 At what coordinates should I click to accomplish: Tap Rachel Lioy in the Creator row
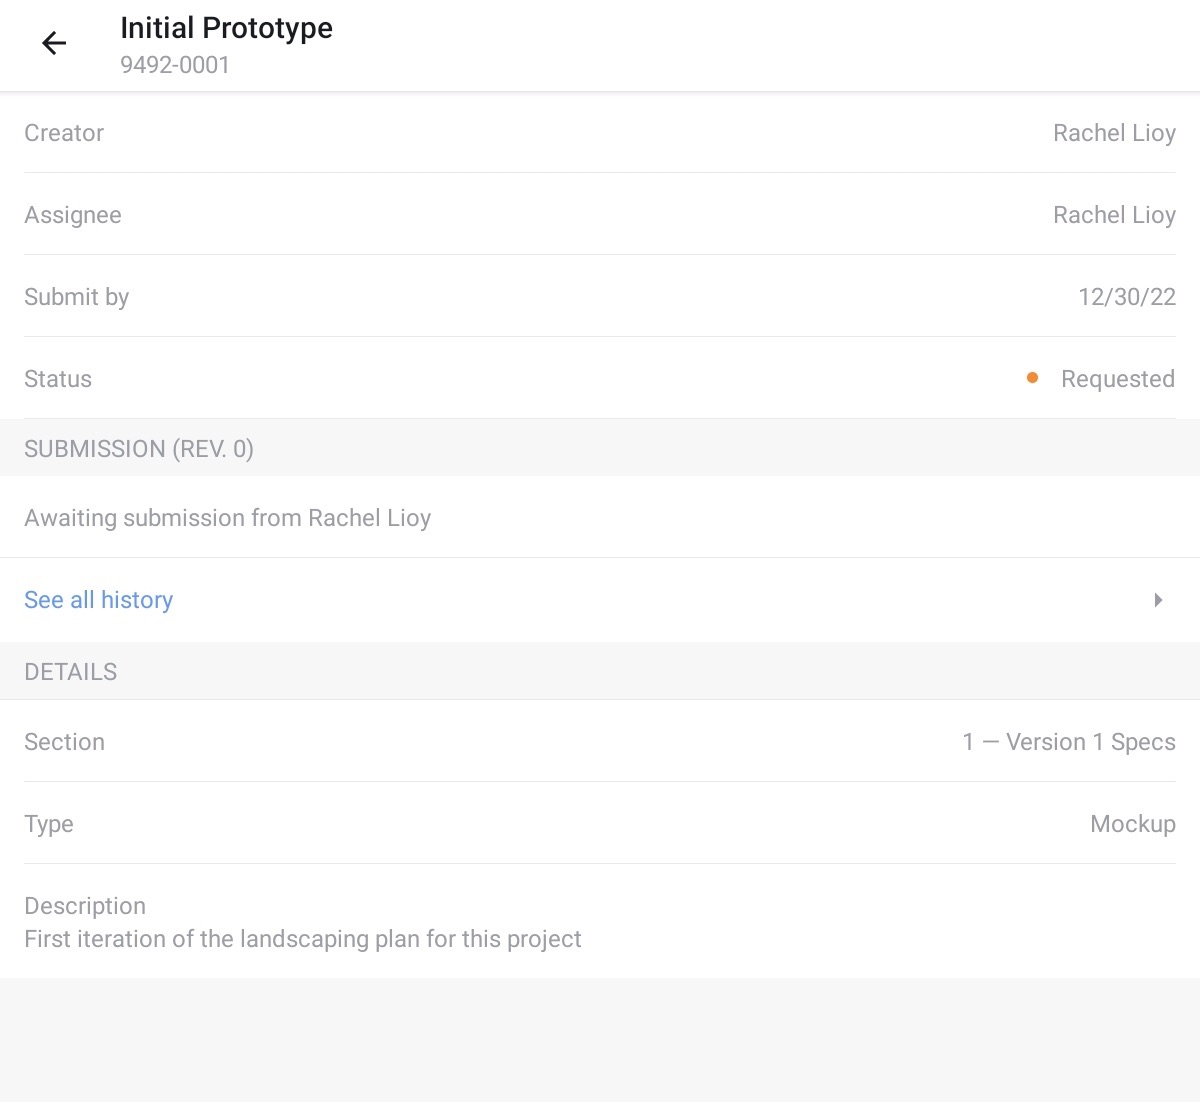(x=1114, y=133)
